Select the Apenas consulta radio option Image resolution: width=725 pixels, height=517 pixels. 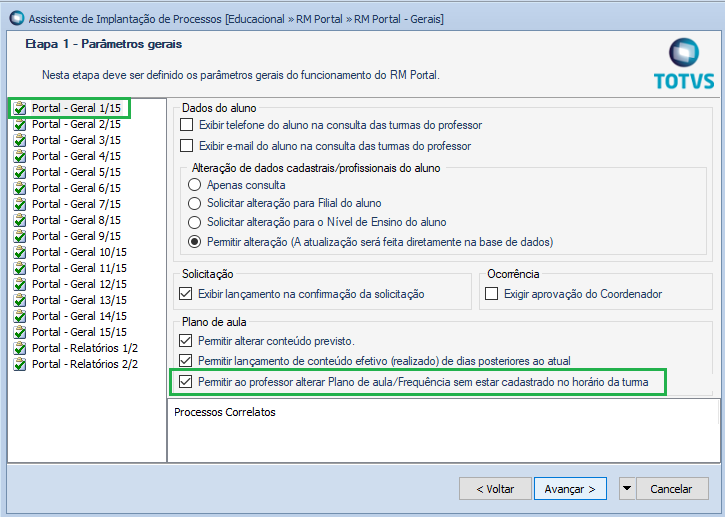coord(195,185)
